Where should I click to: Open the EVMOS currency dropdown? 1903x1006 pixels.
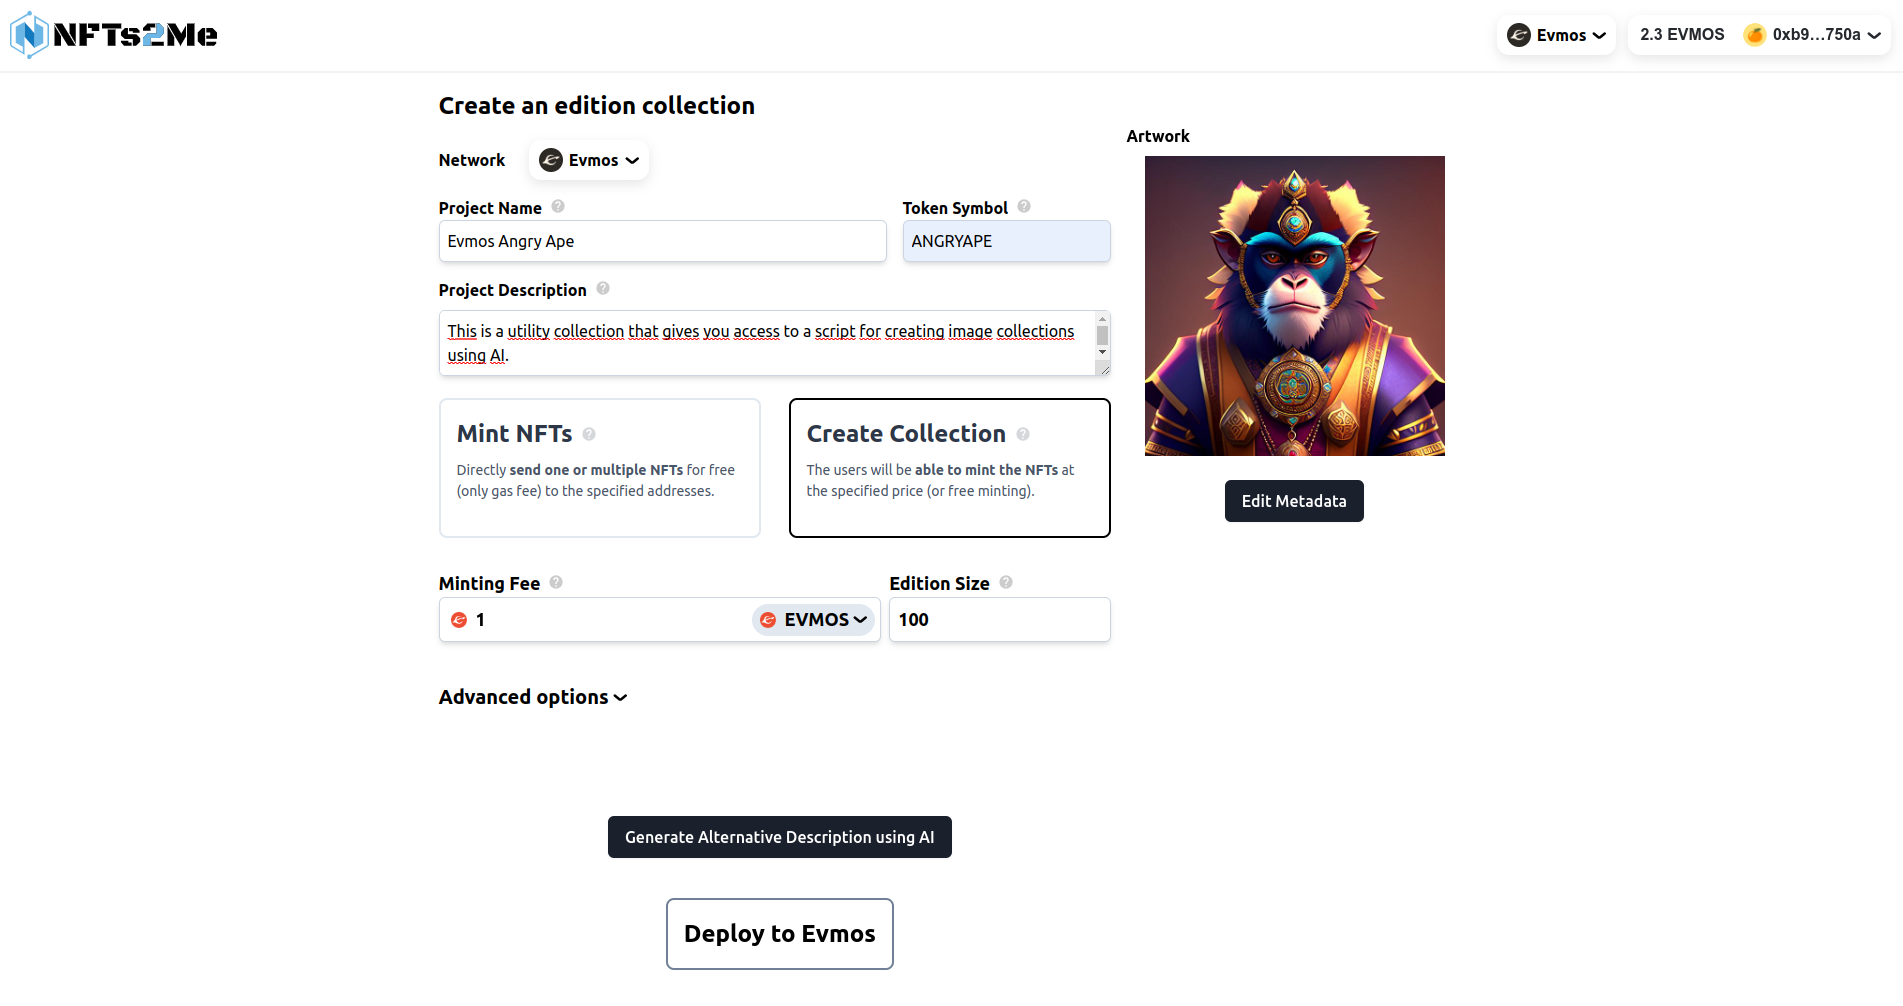pyautogui.click(x=813, y=620)
